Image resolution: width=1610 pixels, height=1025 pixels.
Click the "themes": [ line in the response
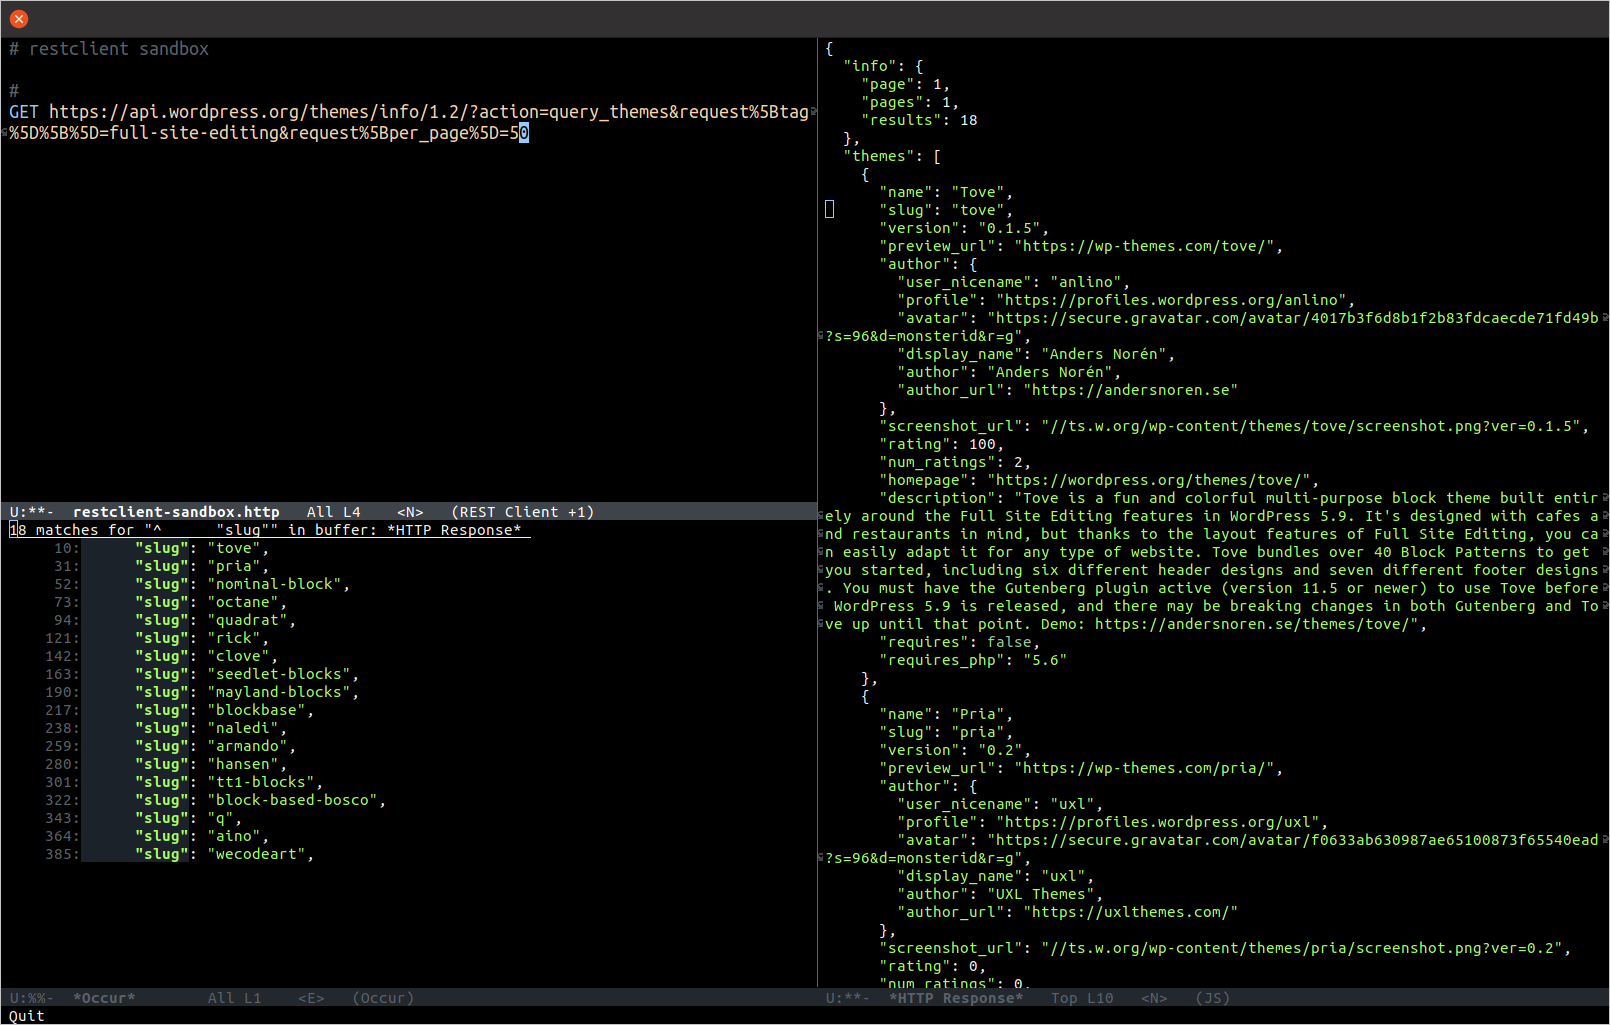coord(892,156)
